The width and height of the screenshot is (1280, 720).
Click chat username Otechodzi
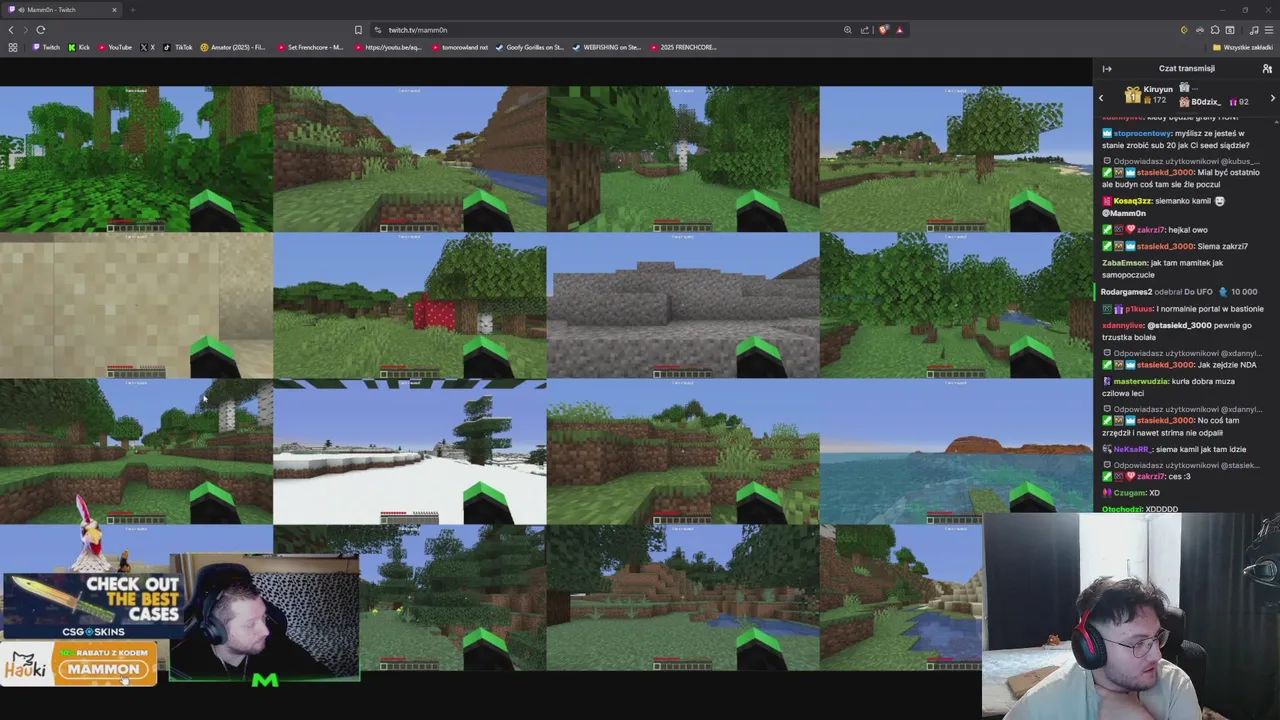pyautogui.click(x=1122, y=509)
